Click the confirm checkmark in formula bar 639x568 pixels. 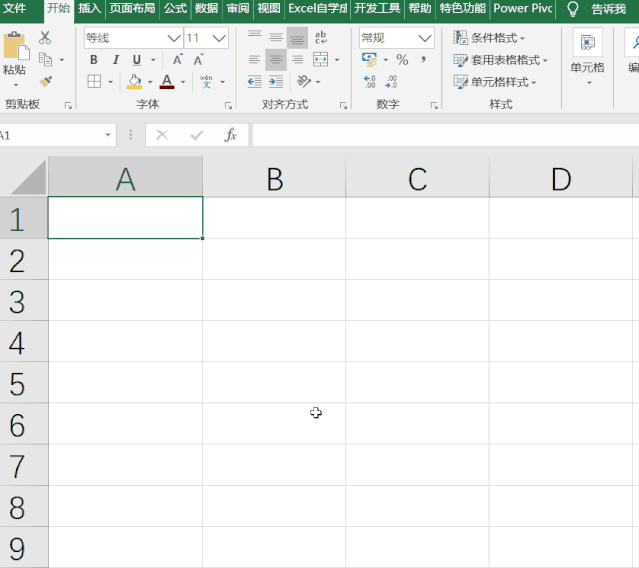[197, 135]
